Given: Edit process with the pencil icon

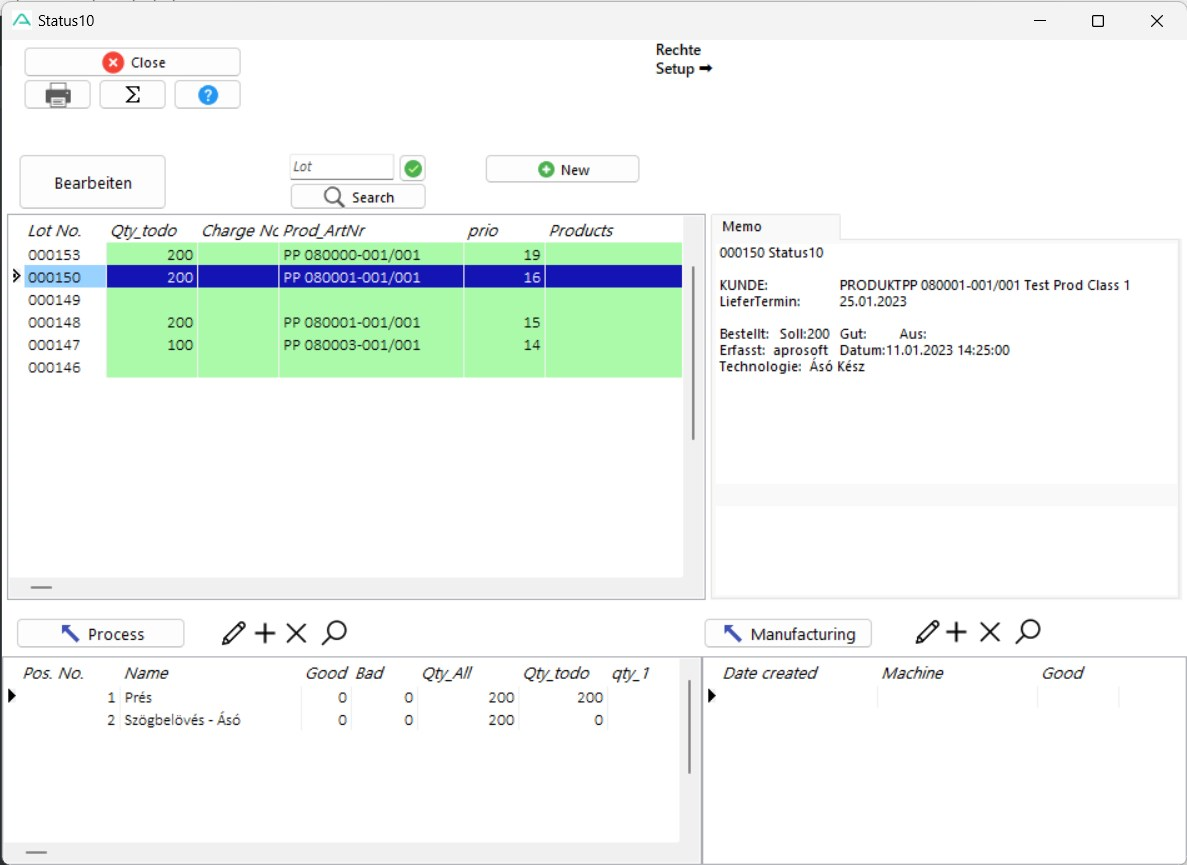Looking at the screenshot, I should pyautogui.click(x=234, y=633).
